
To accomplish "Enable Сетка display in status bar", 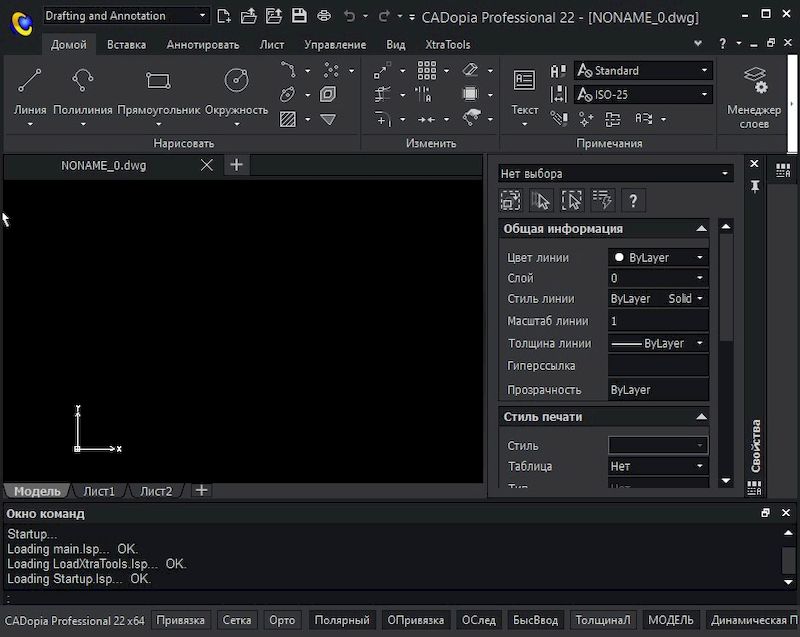I will [x=236, y=620].
